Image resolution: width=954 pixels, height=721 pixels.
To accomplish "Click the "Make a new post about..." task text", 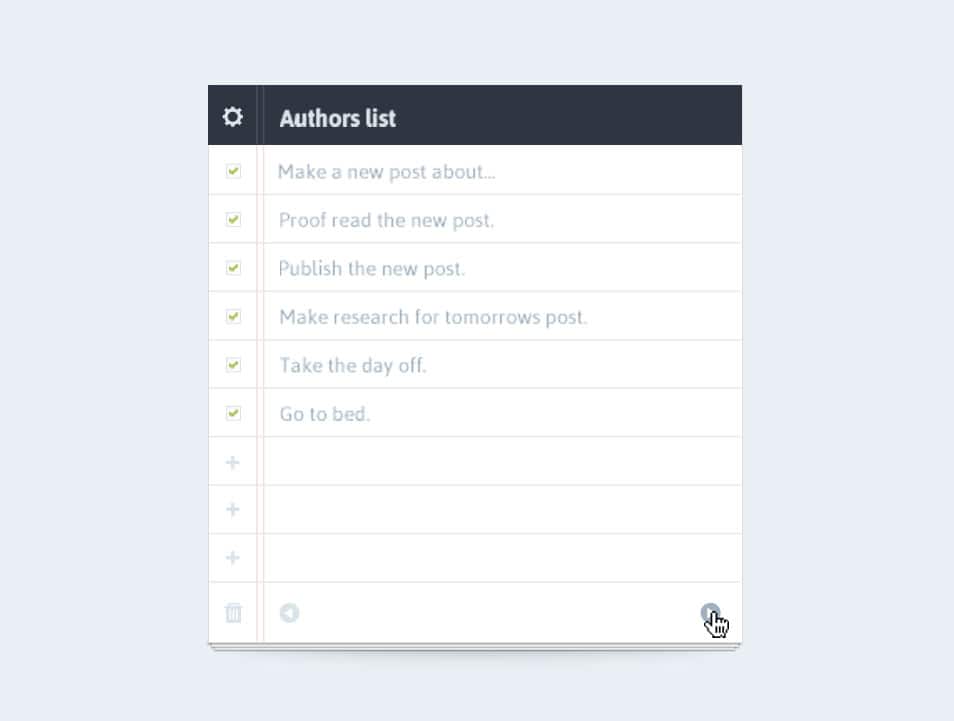I will tap(386, 171).
